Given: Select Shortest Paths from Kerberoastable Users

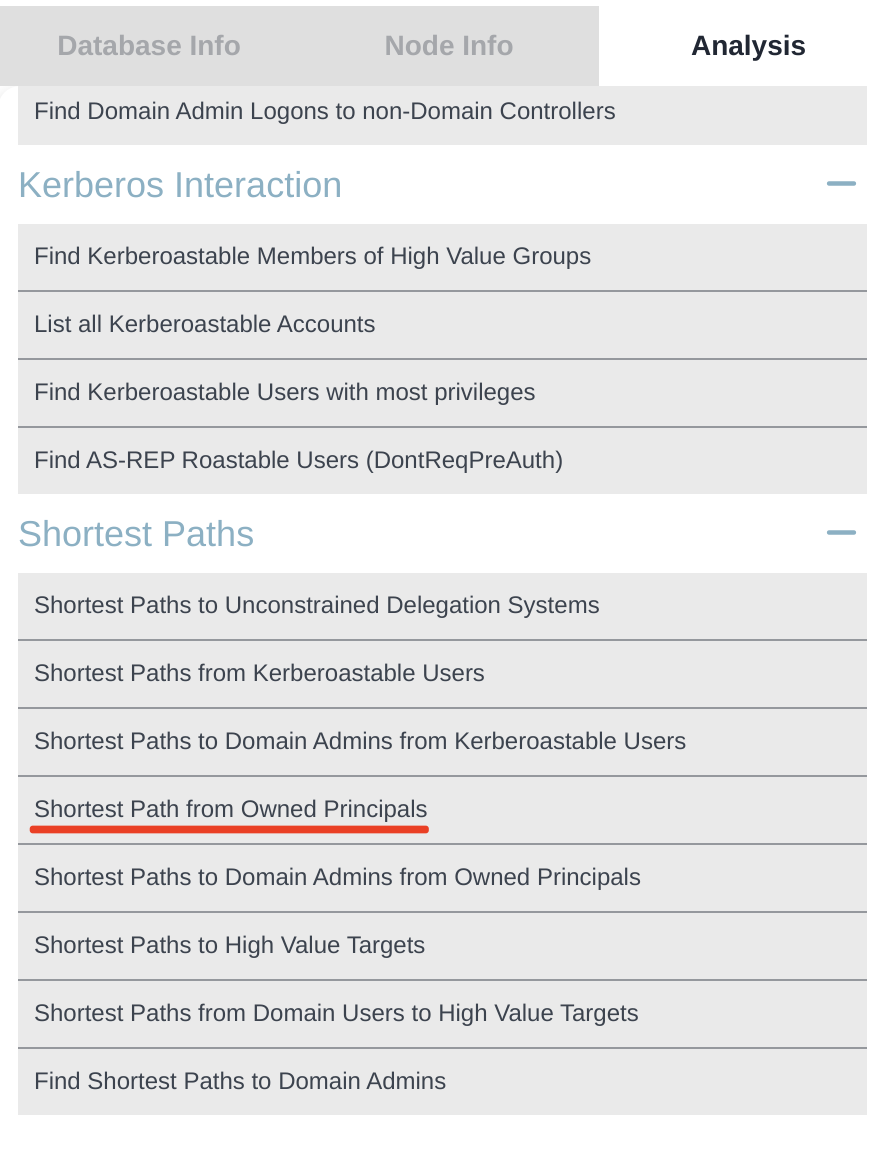Looking at the screenshot, I should click(x=259, y=674).
